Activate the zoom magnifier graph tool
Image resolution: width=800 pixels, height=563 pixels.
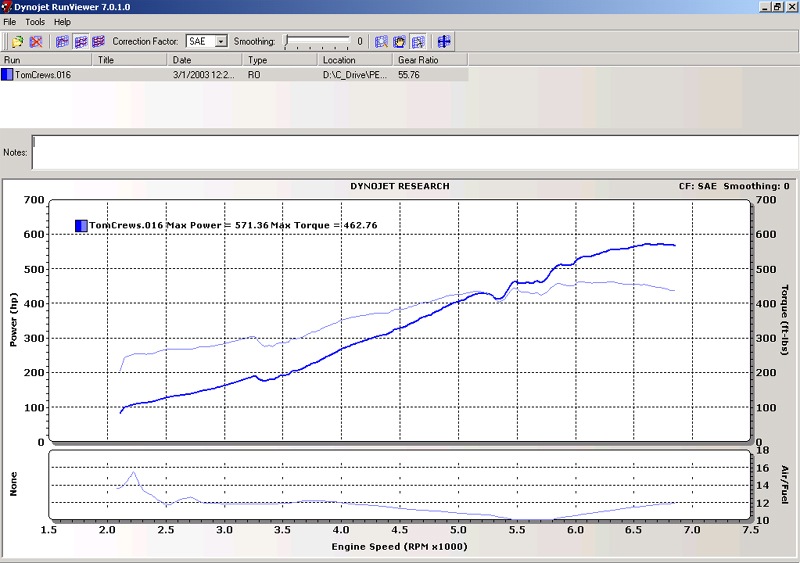click(381, 41)
